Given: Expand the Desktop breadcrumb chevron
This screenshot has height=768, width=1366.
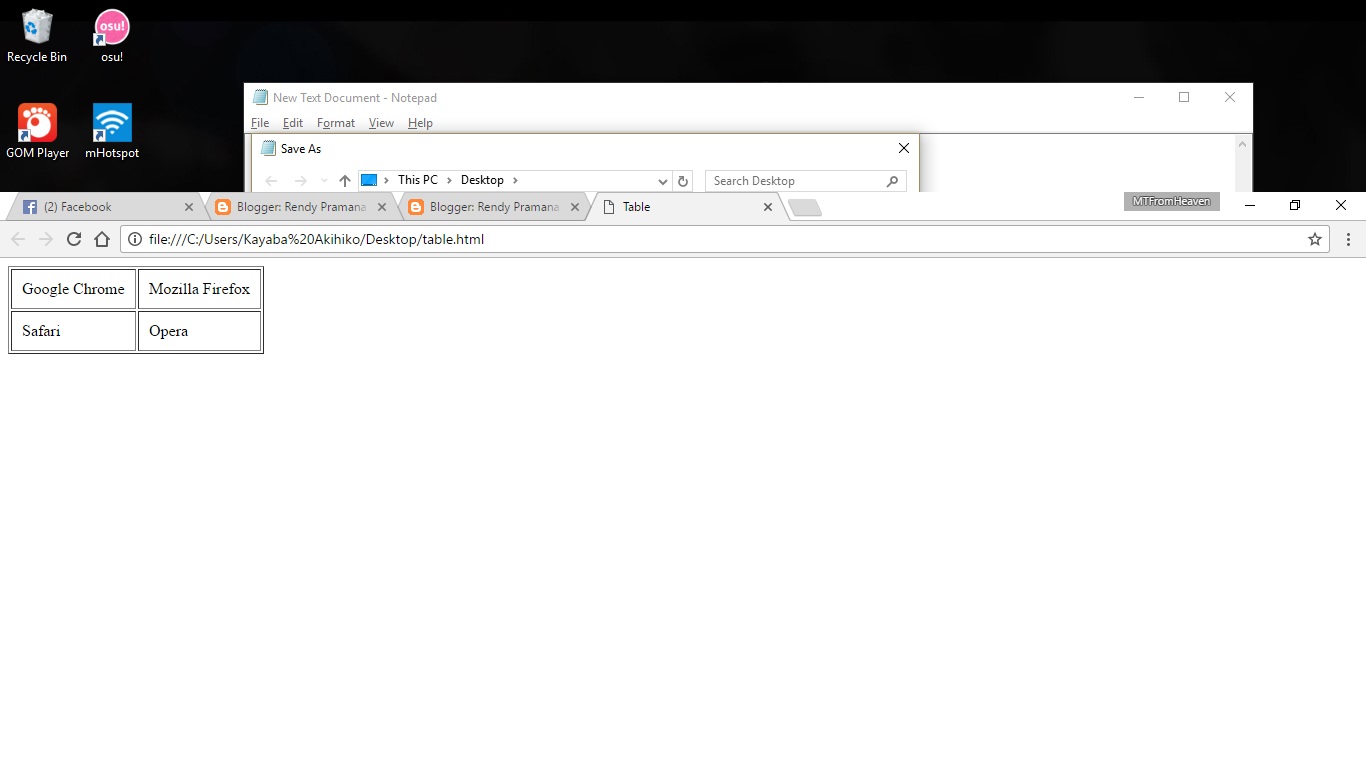Looking at the screenshot, I should pyautogui.click(x=513, y=180).
